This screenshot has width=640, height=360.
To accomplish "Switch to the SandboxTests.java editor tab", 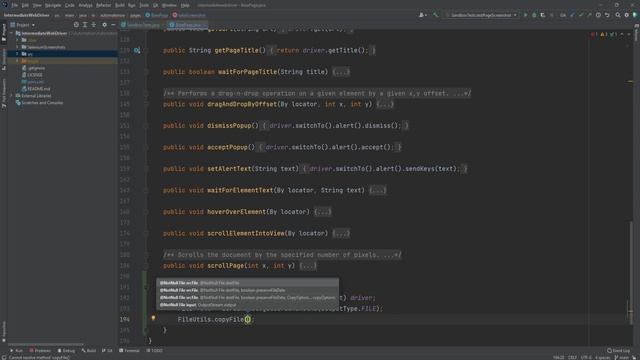I will tap(143, 25).
